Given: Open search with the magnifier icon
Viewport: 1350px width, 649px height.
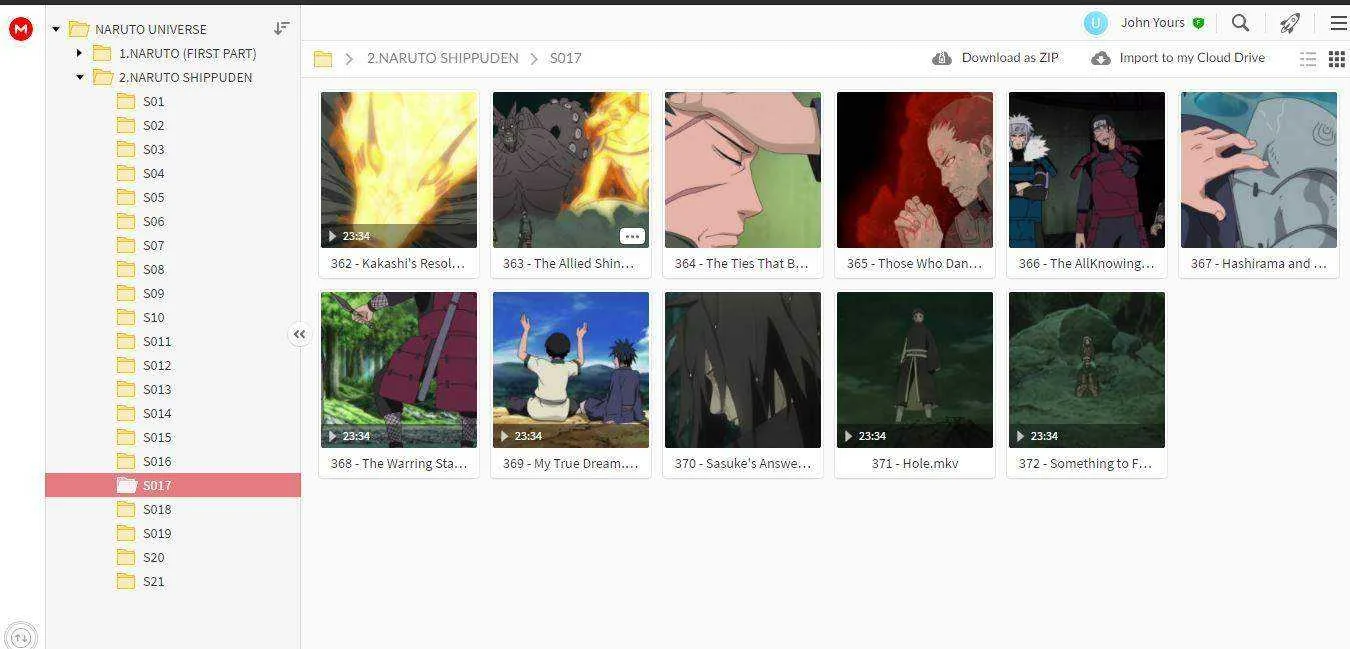Looking at the screenshot, I should [x=1240, y=22].
